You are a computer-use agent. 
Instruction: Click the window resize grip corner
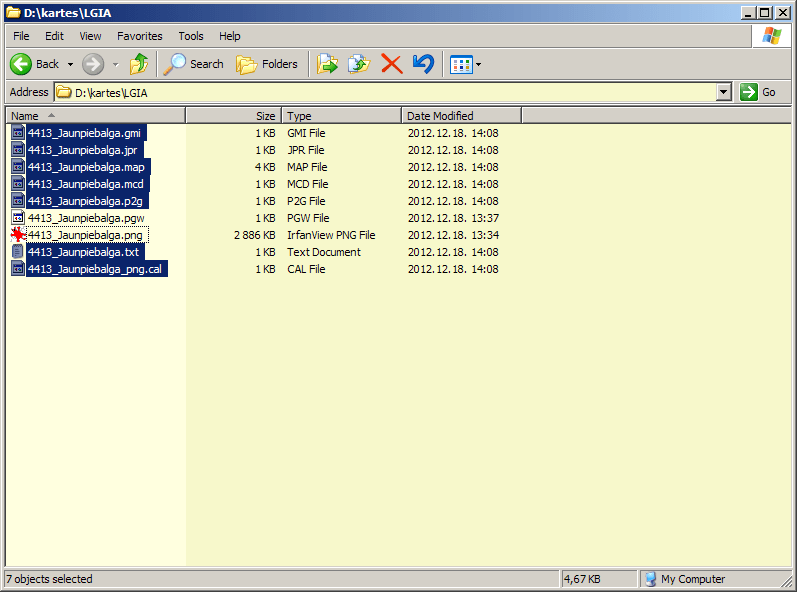[x=786, y=582]
